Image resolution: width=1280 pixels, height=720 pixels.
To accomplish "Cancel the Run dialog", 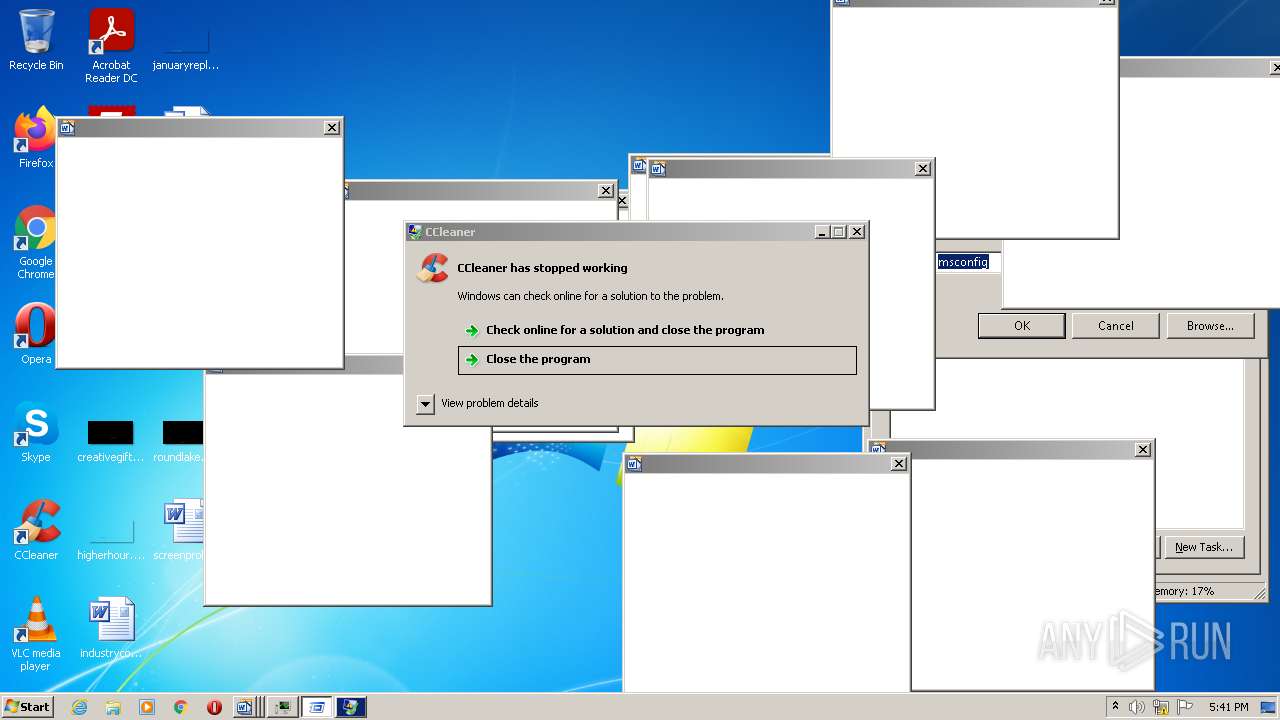I will 1115,325.
